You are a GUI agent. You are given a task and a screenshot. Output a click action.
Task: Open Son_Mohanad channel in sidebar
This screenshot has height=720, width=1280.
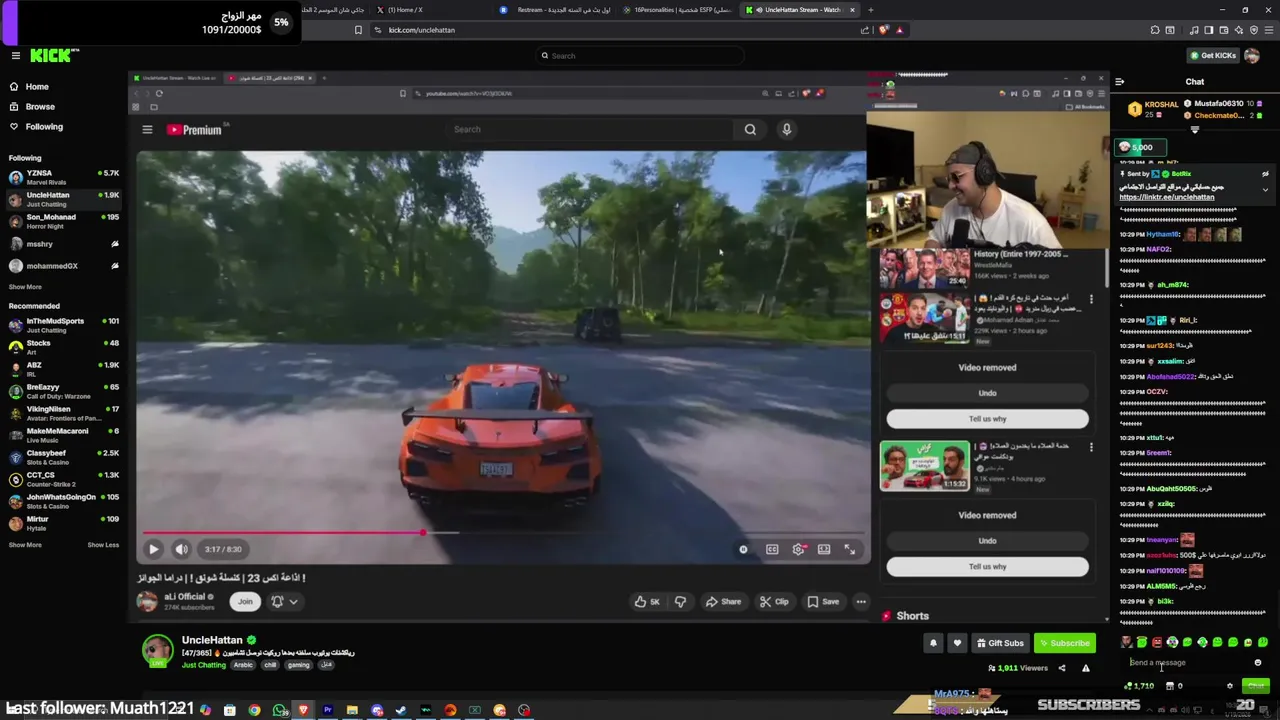(62, 221)
